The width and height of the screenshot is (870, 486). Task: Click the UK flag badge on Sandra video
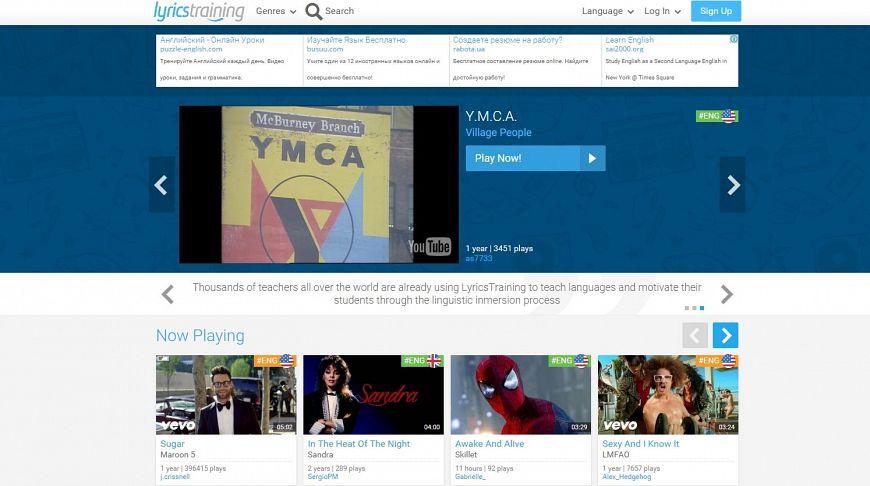point(422,361)
